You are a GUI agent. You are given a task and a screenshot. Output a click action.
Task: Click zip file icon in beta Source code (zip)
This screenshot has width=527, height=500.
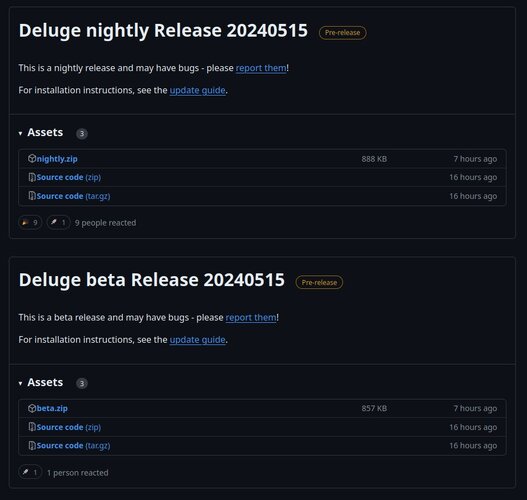(x=32, y=427)
